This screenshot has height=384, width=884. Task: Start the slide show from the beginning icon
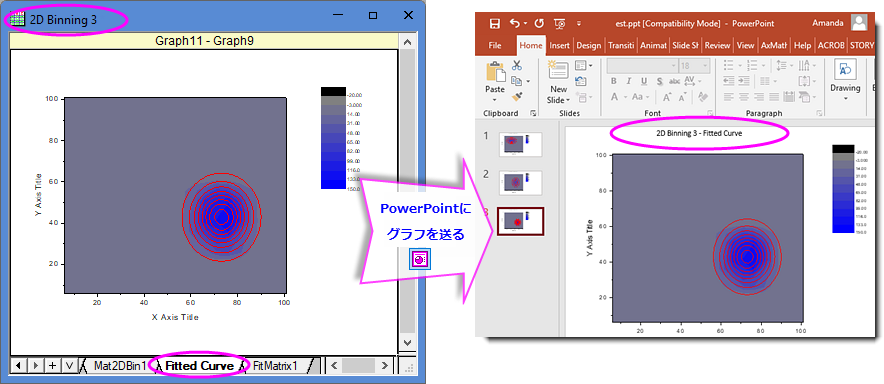tap(560, 23)
